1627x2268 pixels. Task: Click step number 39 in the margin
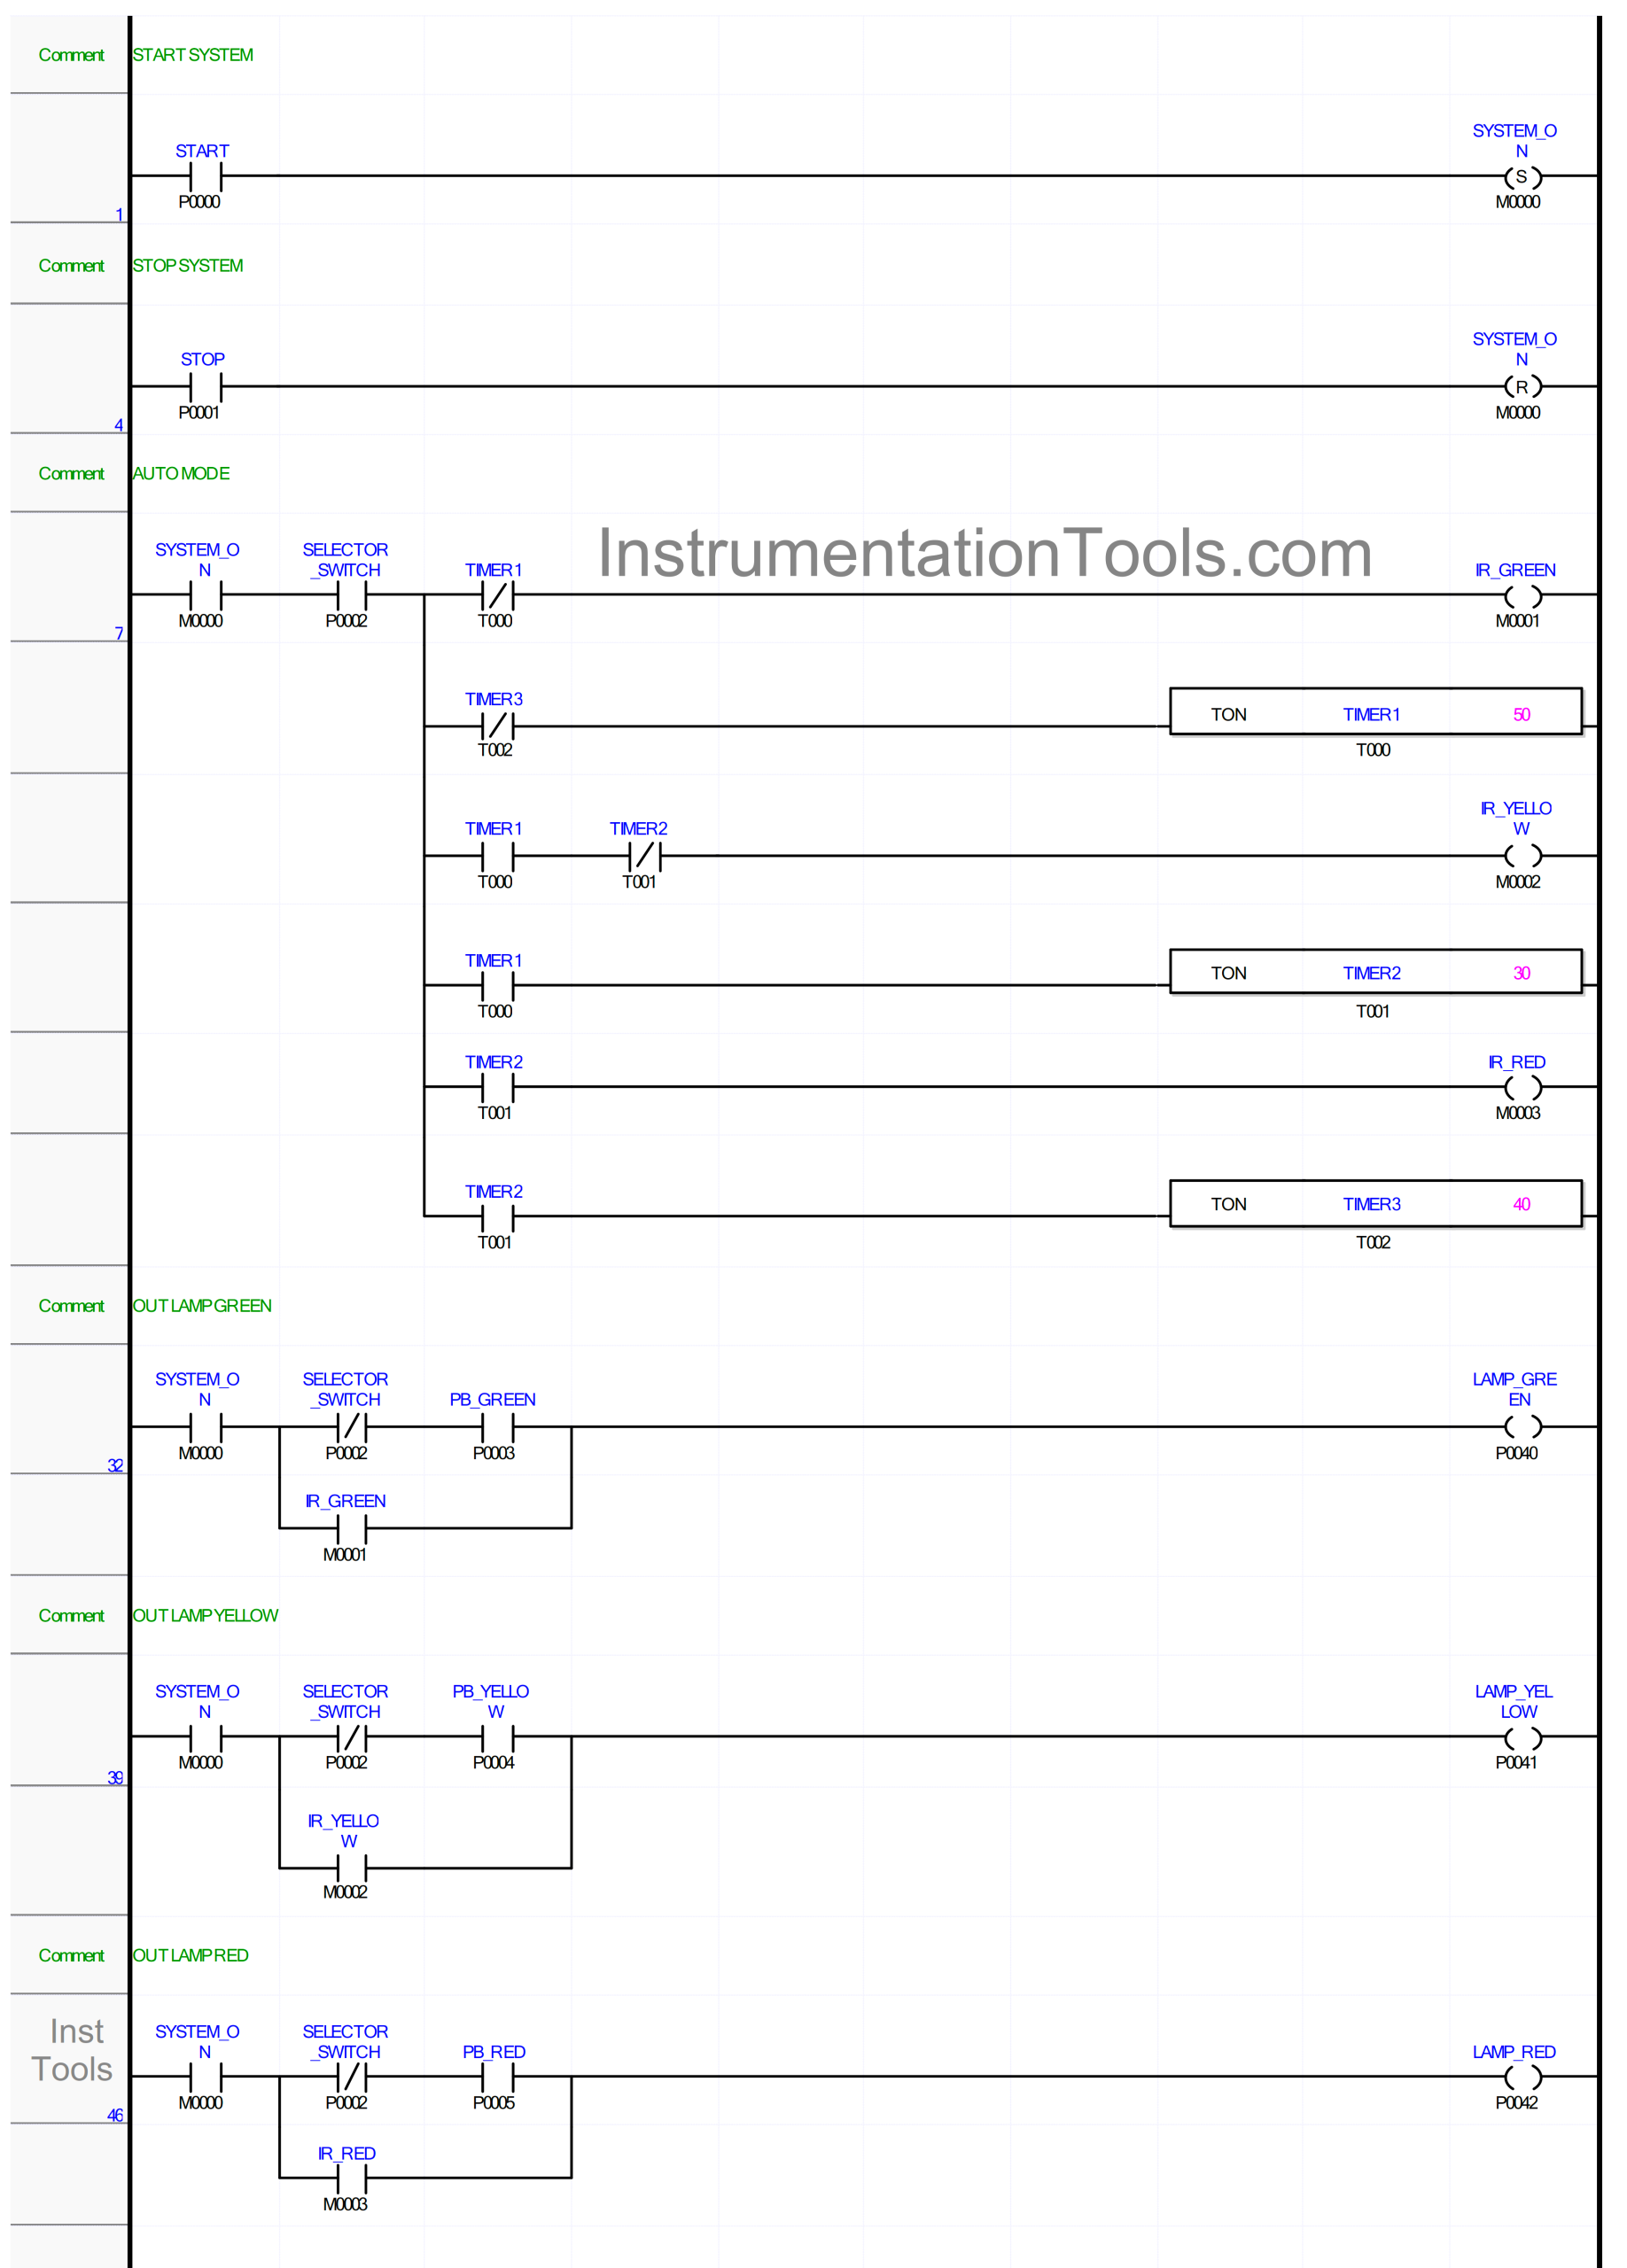coord(116,1778)
